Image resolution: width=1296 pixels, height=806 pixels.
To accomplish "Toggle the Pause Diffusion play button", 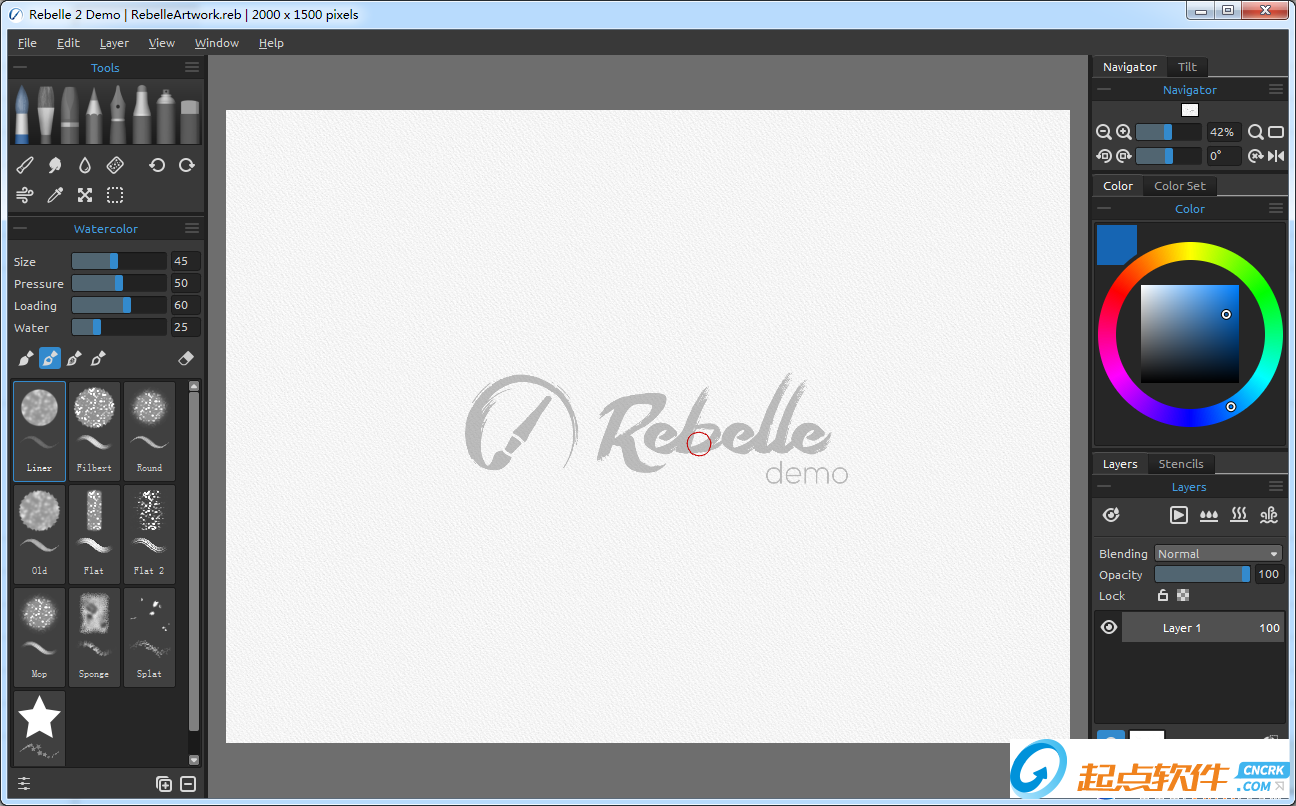I will 1179,515.
